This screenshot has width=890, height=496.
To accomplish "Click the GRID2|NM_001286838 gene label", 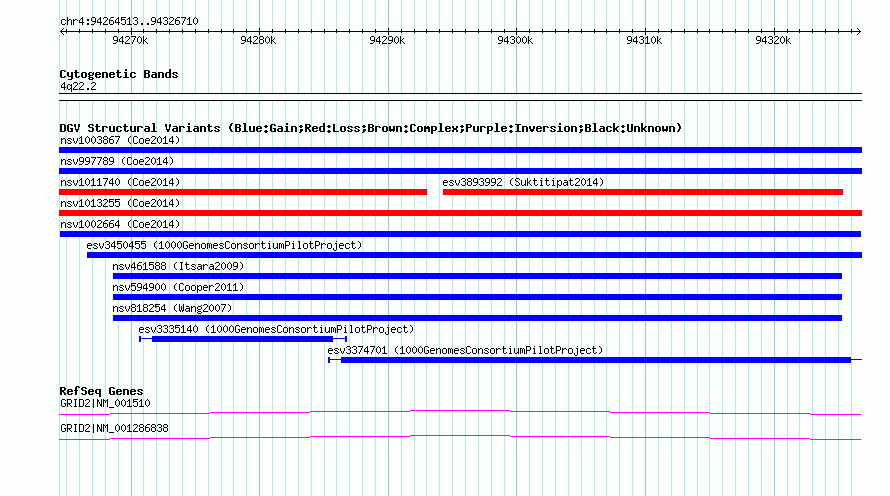I will click(x=114, y=428).
